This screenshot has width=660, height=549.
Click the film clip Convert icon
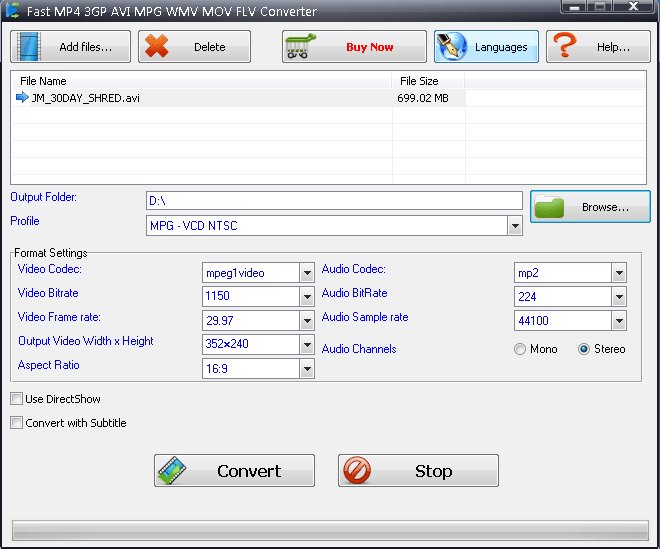click(x=172, y=471)
